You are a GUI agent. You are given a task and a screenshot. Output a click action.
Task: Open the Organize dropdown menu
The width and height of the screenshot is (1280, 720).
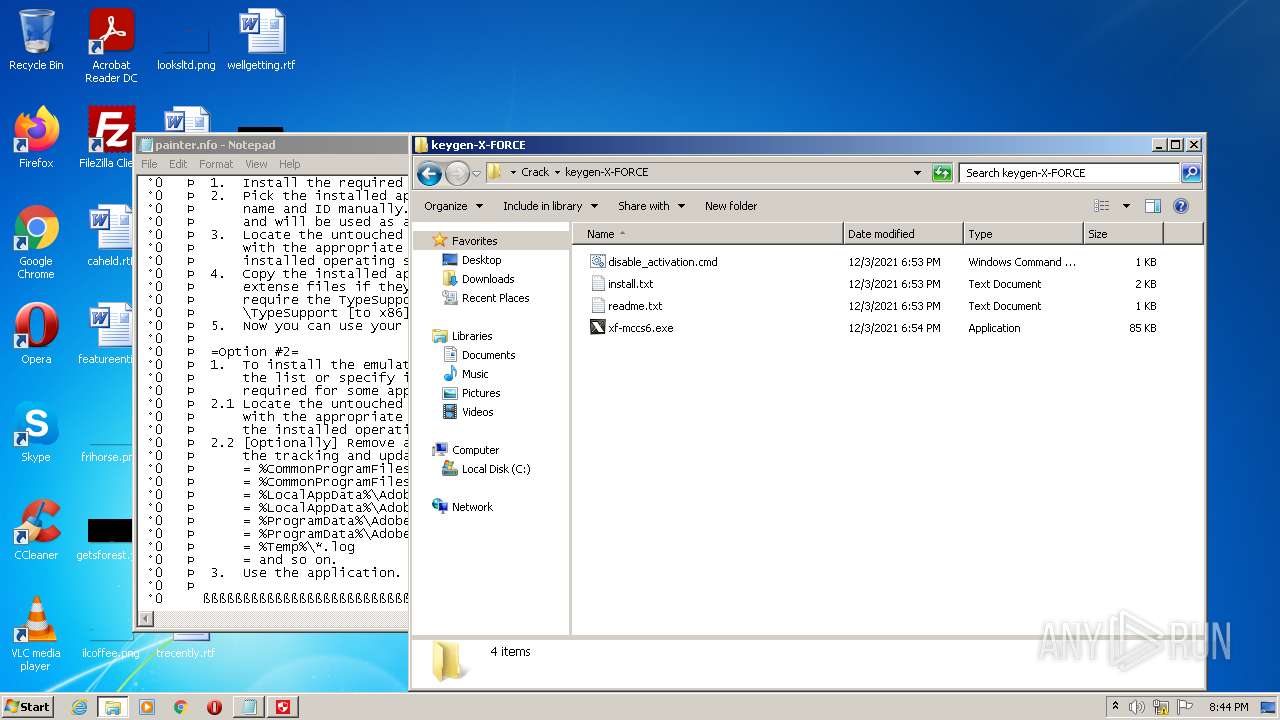click(x=453, y=206)
